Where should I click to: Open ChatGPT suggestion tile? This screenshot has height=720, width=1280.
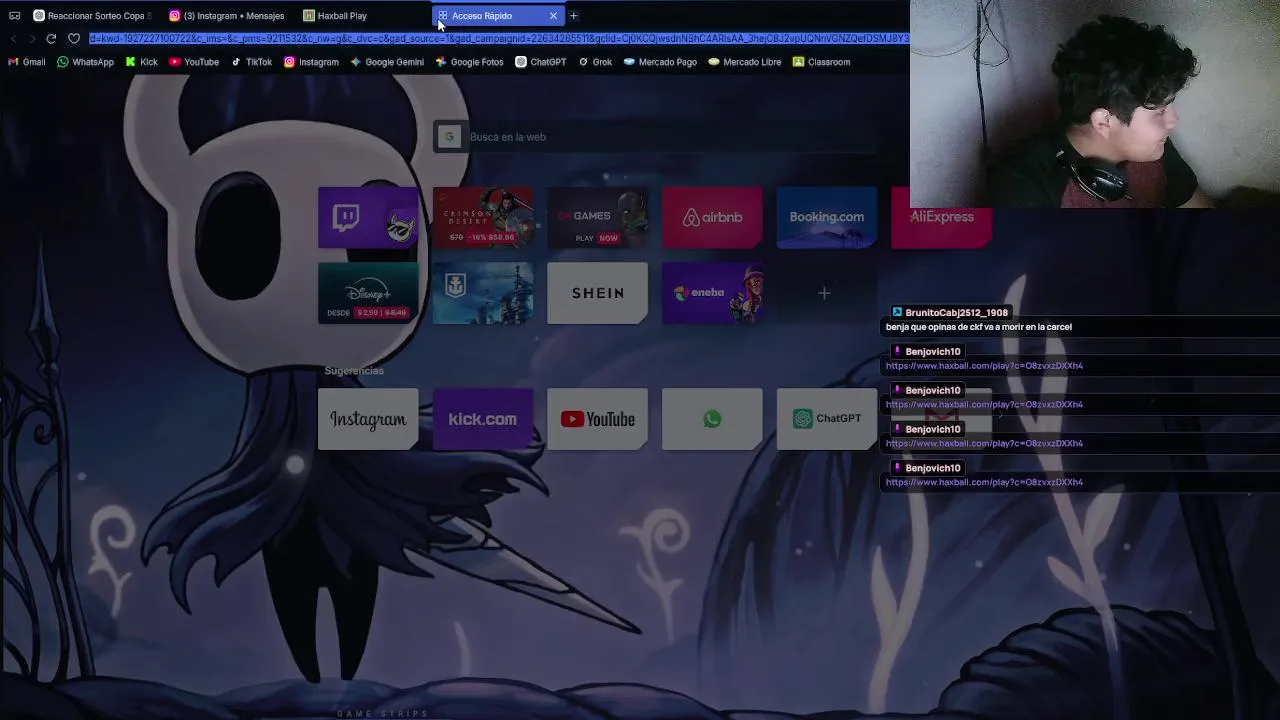[x=827, y=419]
